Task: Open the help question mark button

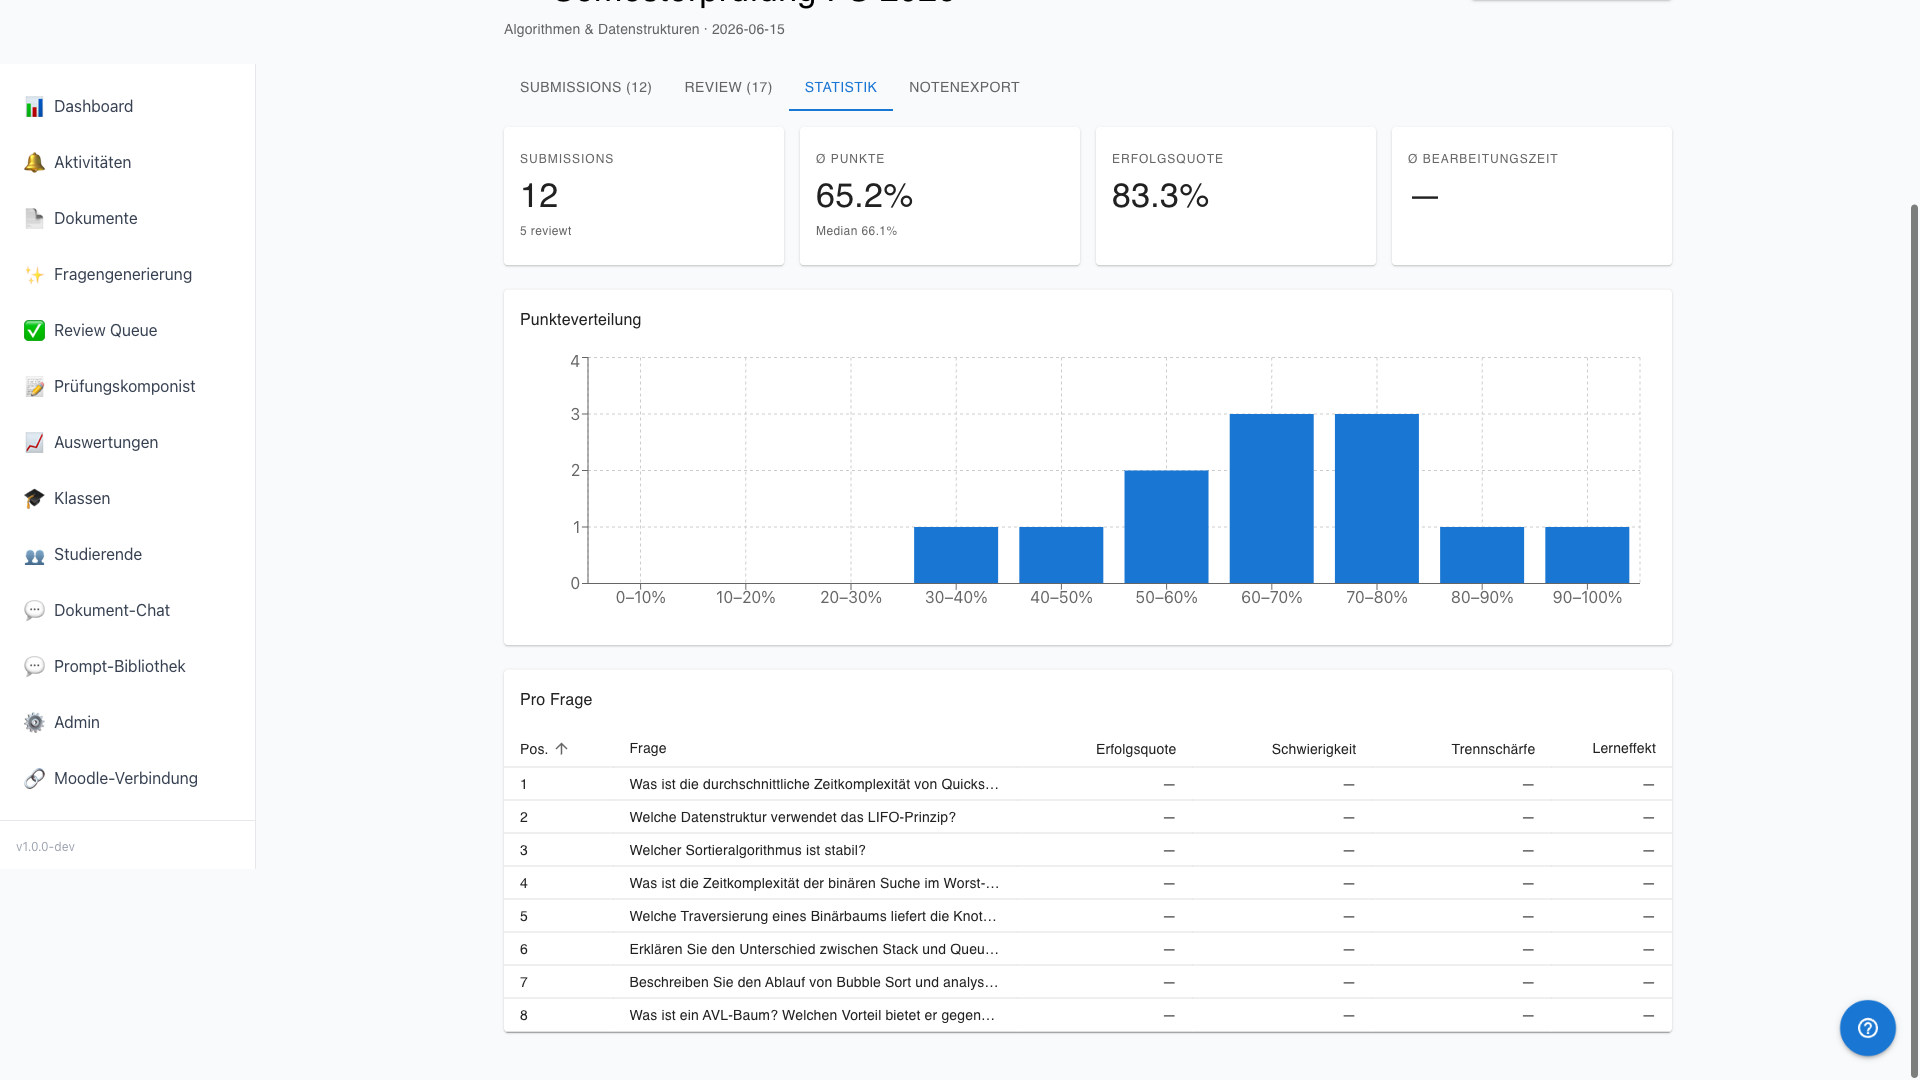Action: click(x=1867, y=1028)
